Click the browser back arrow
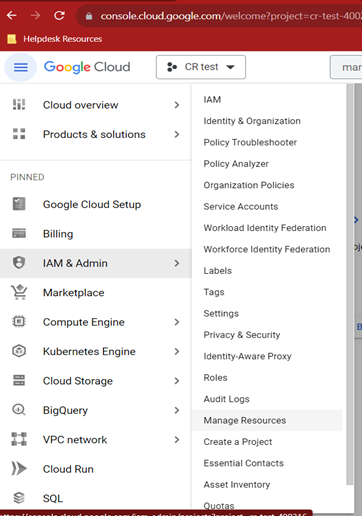The width and height of the screenshot is (362, 516). pyautogui.click(x=12, y=15)
